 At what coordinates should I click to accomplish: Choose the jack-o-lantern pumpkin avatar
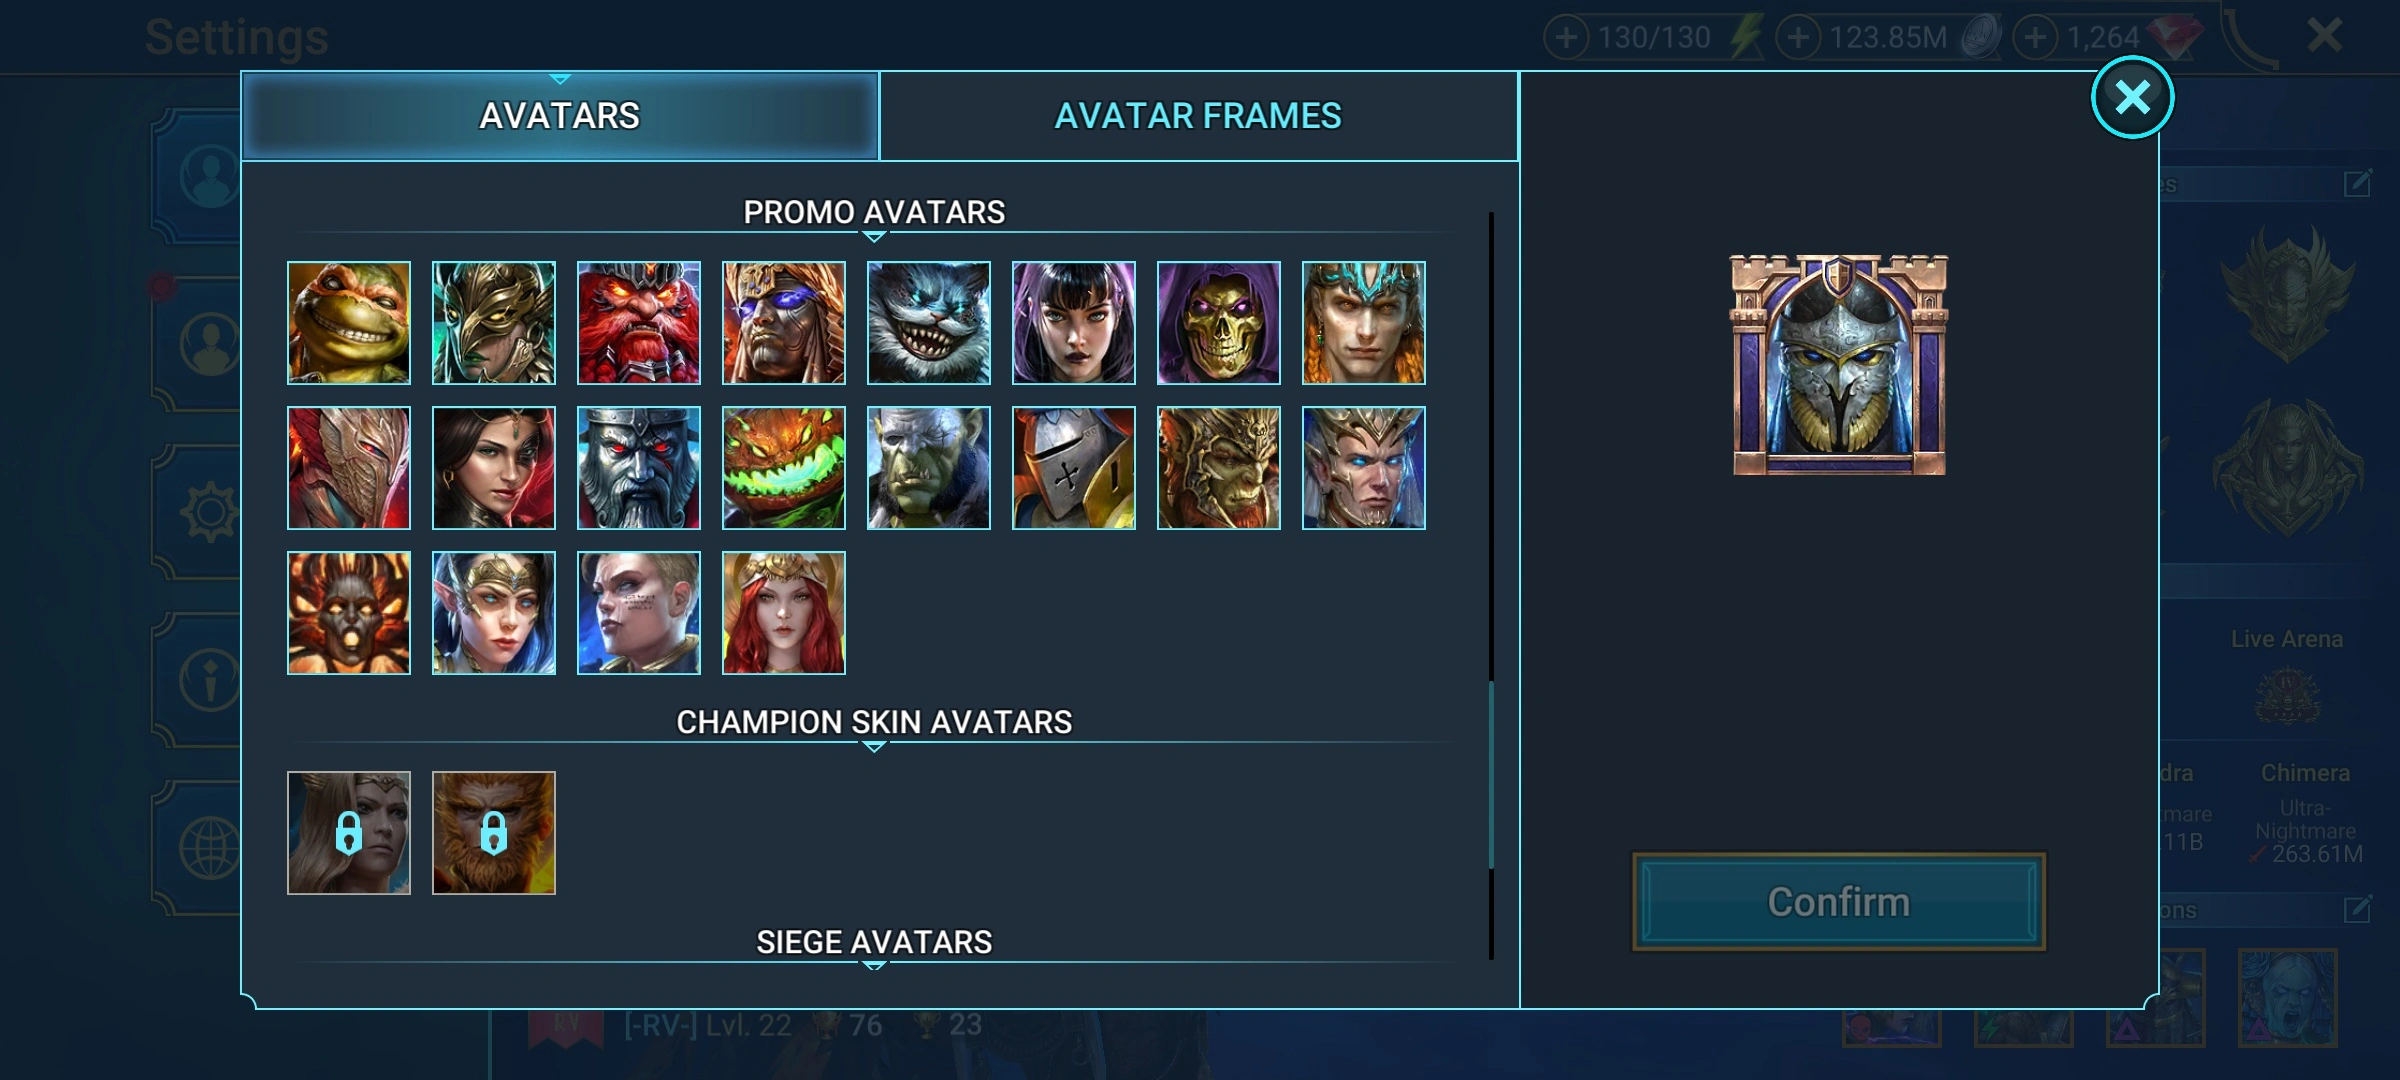coord(783,468)
